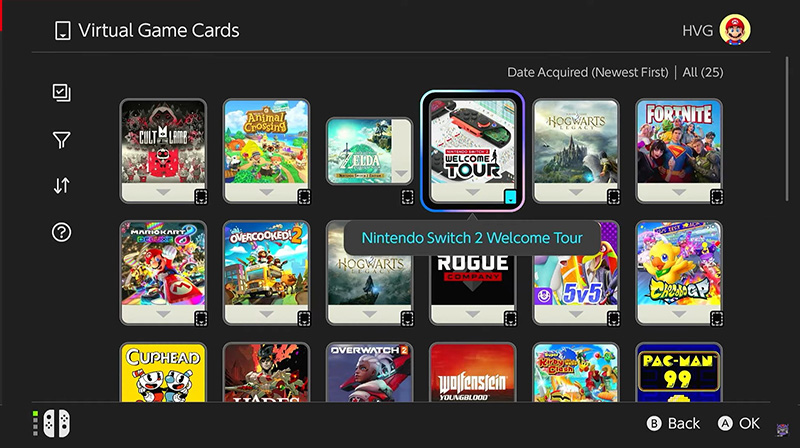This screenshot has width=800, height=448.
Task: Click the multi-select checkbox icon in sidebar
Action: 62,93
